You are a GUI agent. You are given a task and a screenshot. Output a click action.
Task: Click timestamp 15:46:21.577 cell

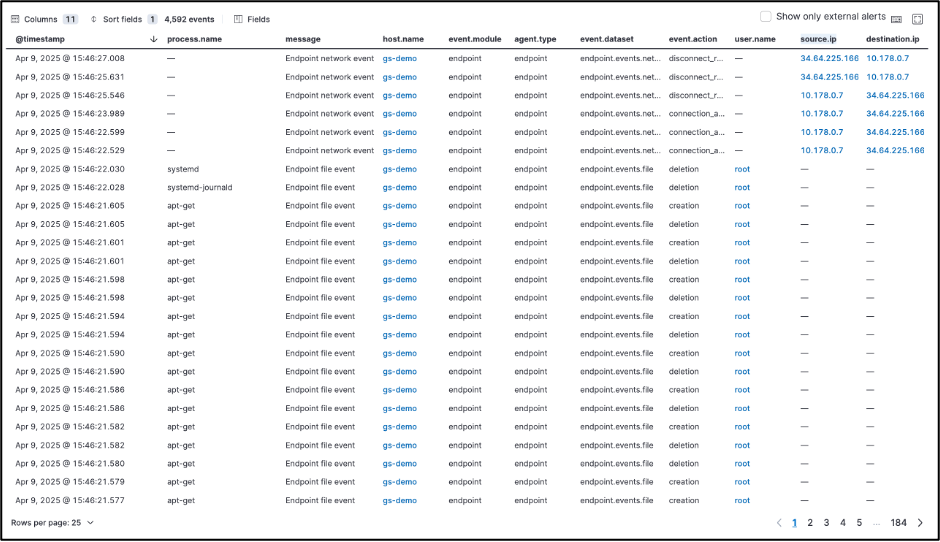pos(70,500)
